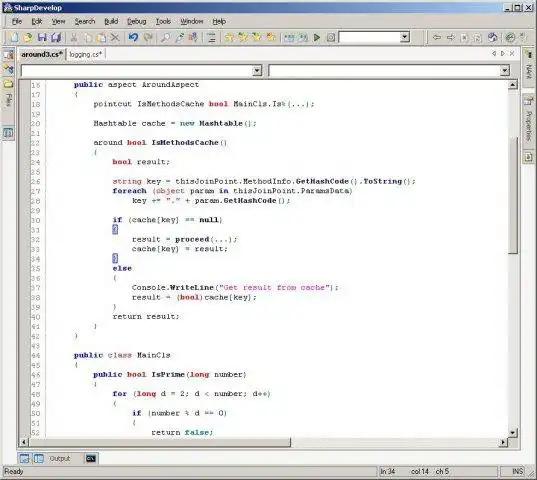
Task: Open the File menu
Action: coord(17,22)
